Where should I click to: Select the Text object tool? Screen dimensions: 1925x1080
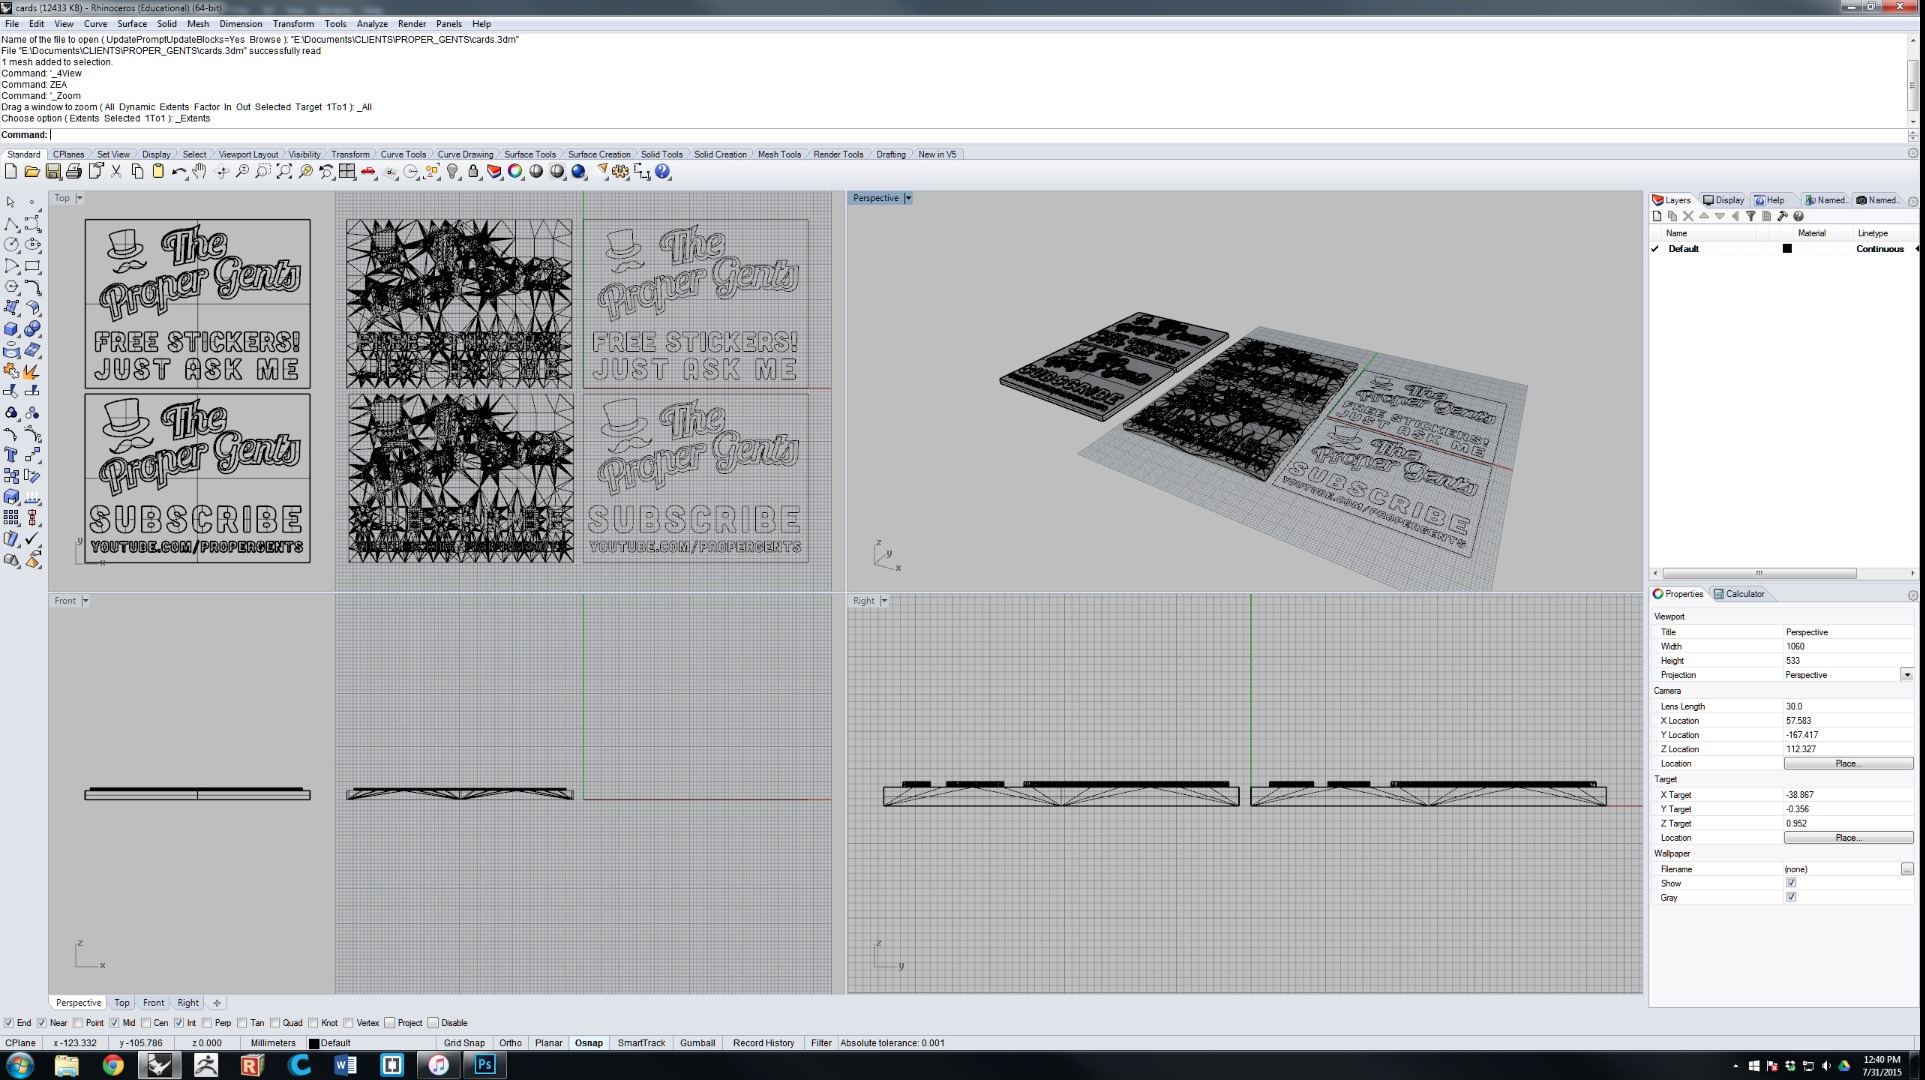11,455
